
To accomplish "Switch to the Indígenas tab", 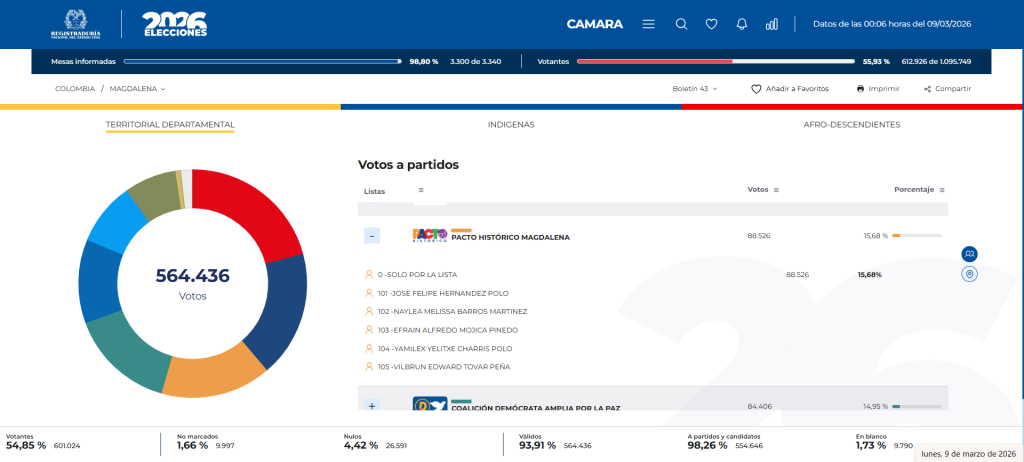I will tap(510, 125).
